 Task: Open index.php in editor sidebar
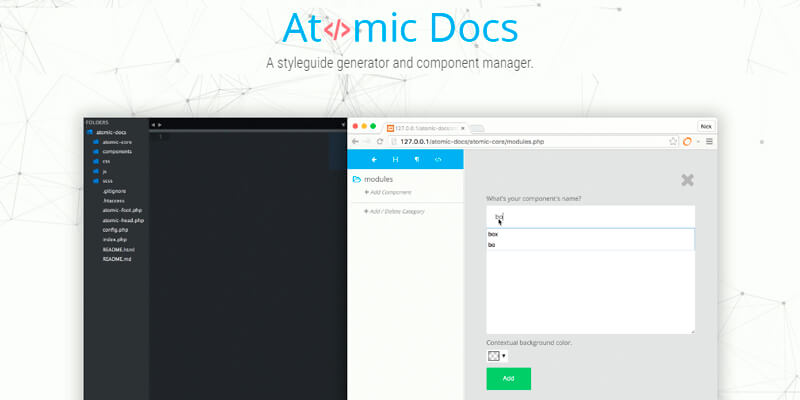tap(115, 239)
